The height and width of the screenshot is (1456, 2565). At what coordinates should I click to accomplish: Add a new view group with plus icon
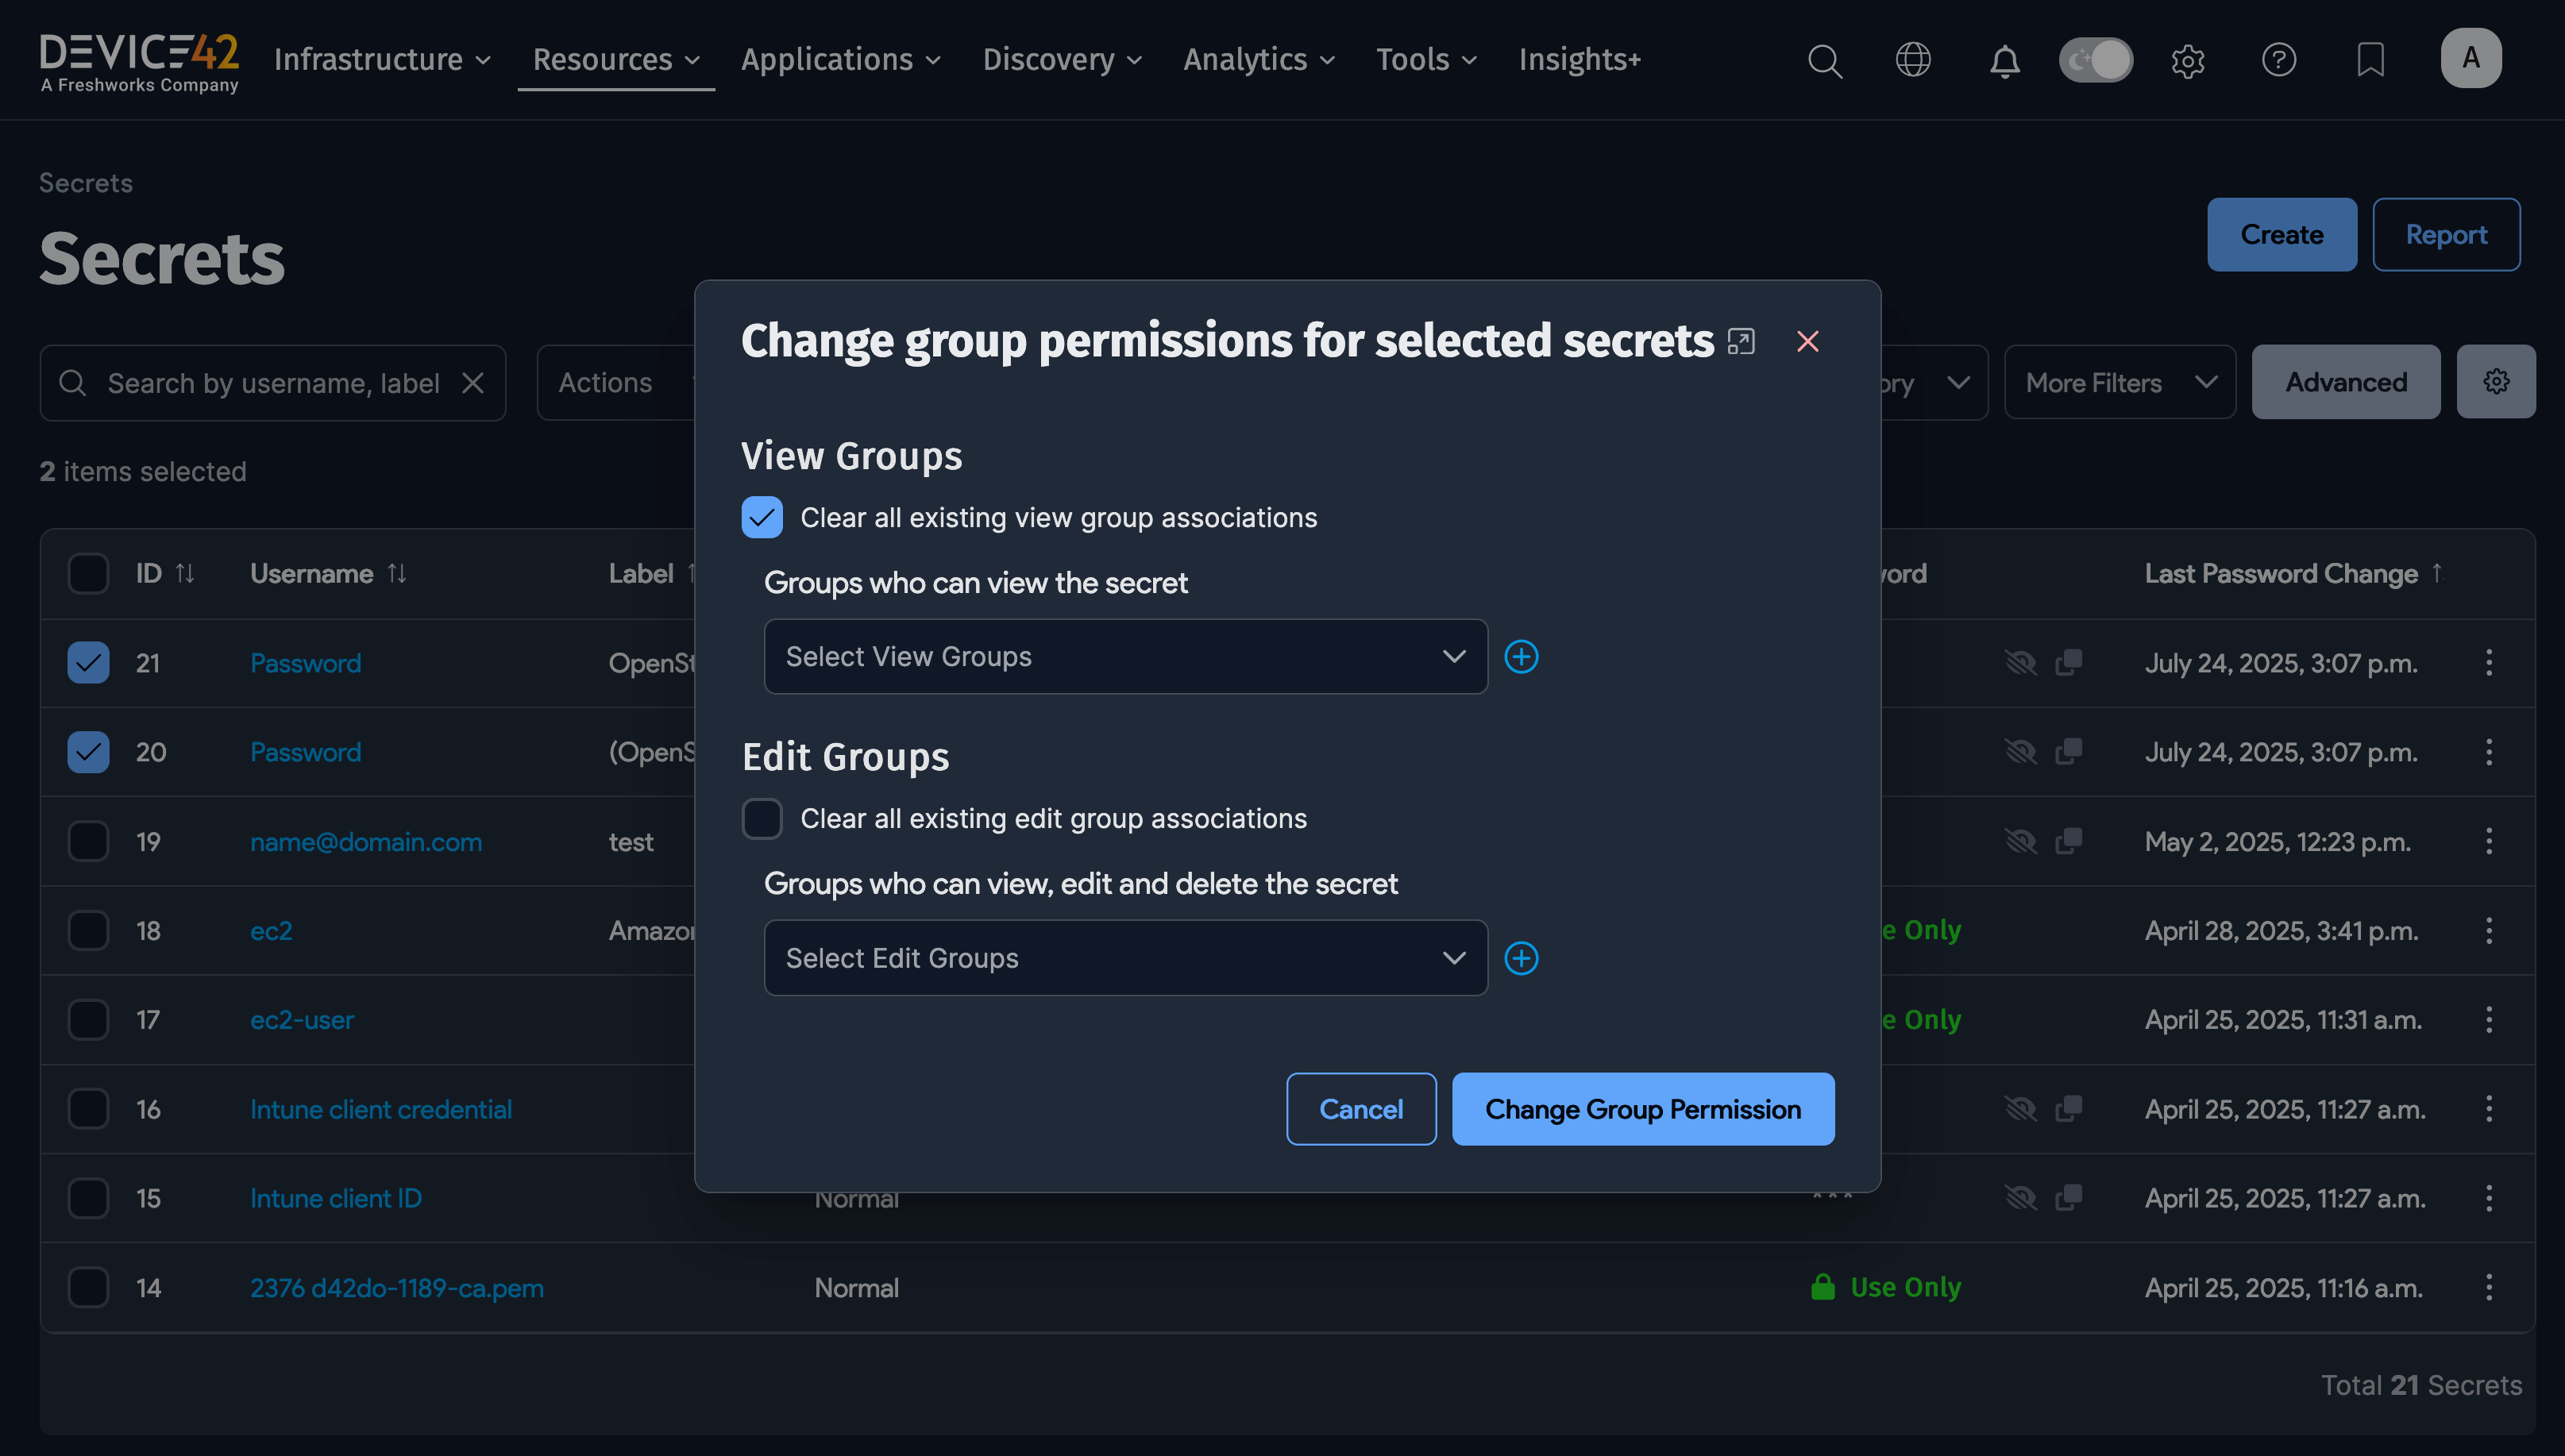click(x=1521, y=657)
